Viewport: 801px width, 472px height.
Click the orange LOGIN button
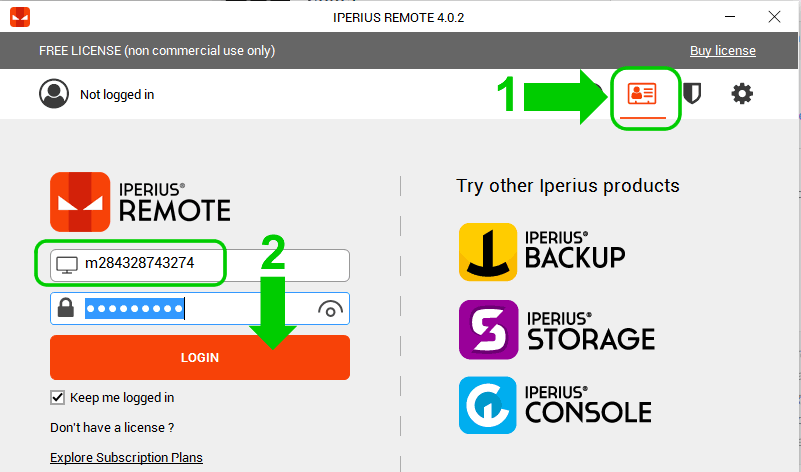[200, 357]
